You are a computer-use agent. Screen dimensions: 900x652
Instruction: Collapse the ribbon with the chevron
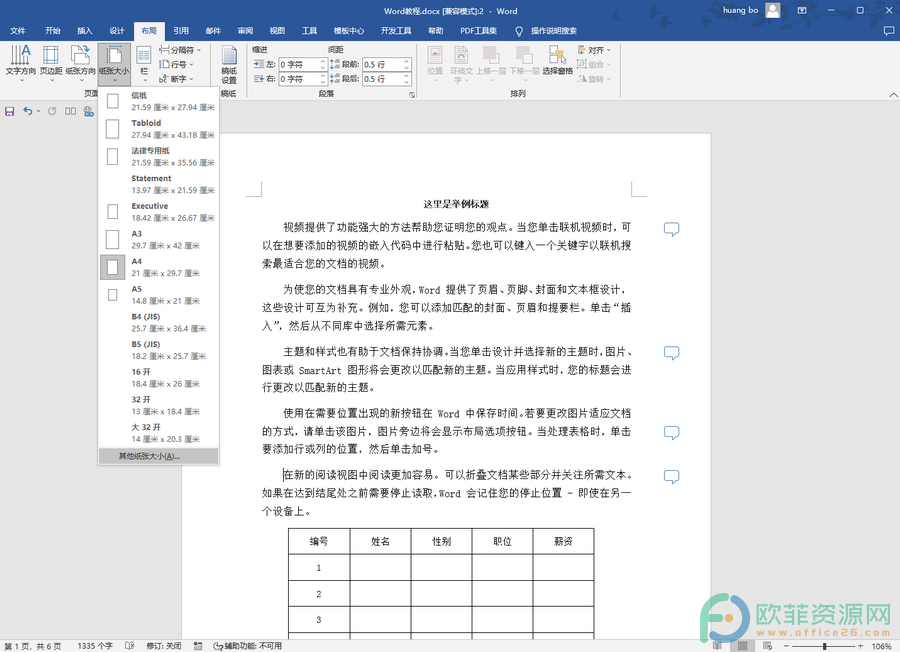[893, 95]
